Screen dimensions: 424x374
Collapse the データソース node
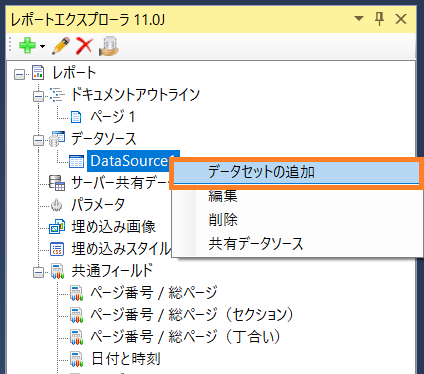38,140
